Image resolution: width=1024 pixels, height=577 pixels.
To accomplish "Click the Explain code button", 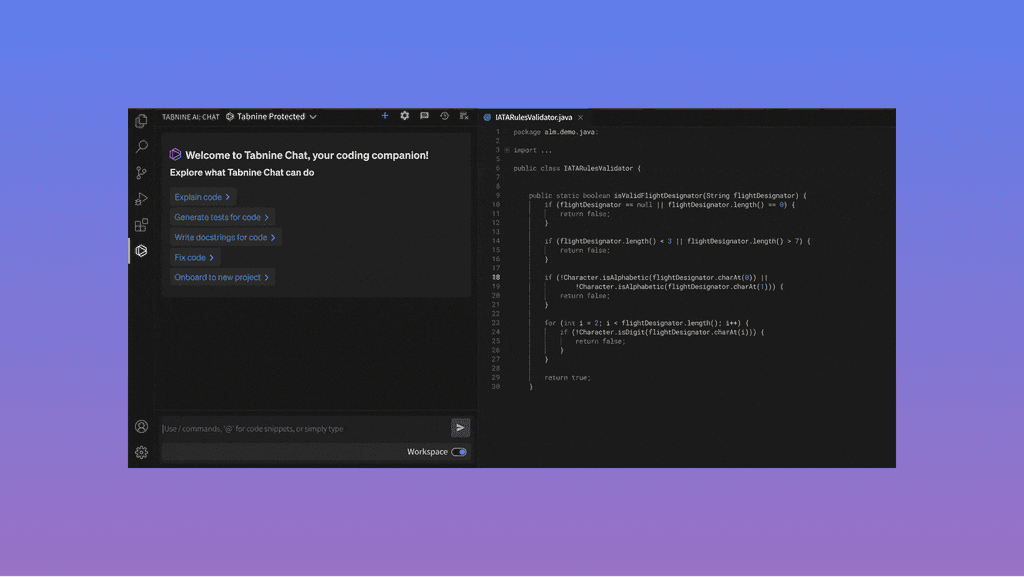I will (203, 197).
